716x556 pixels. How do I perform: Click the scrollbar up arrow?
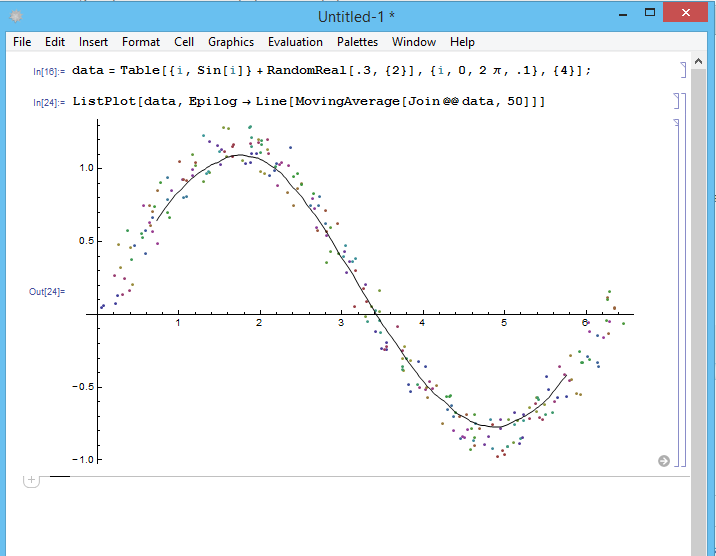tap(698, 61)
